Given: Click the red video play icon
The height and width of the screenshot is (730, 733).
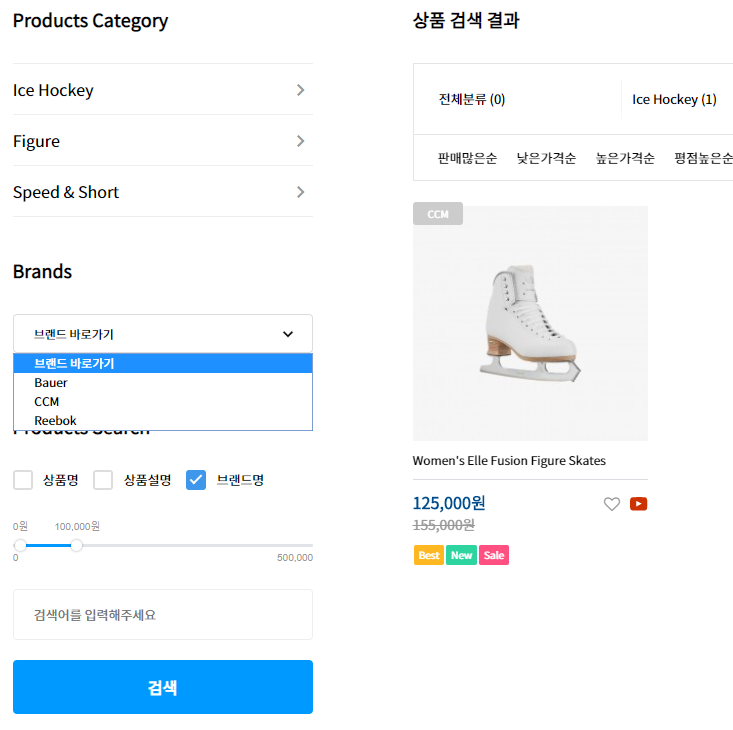Looking at the screenshot, I should coord(639,504).
